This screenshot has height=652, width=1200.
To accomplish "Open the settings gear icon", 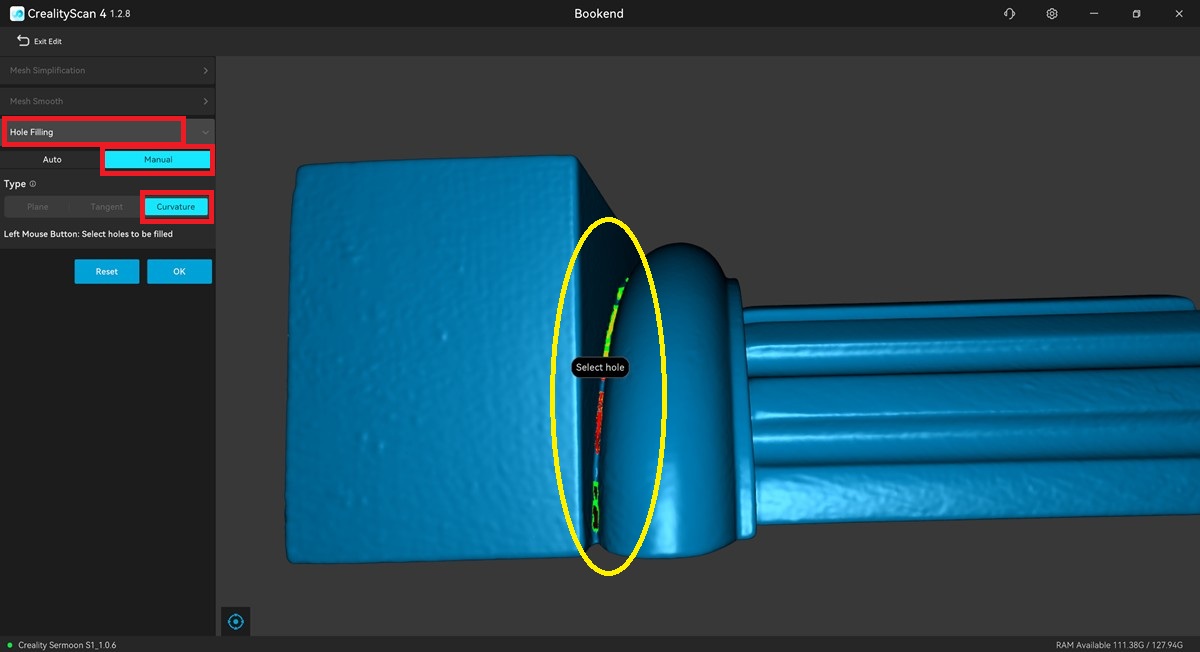I will [x=1052, y=14].
